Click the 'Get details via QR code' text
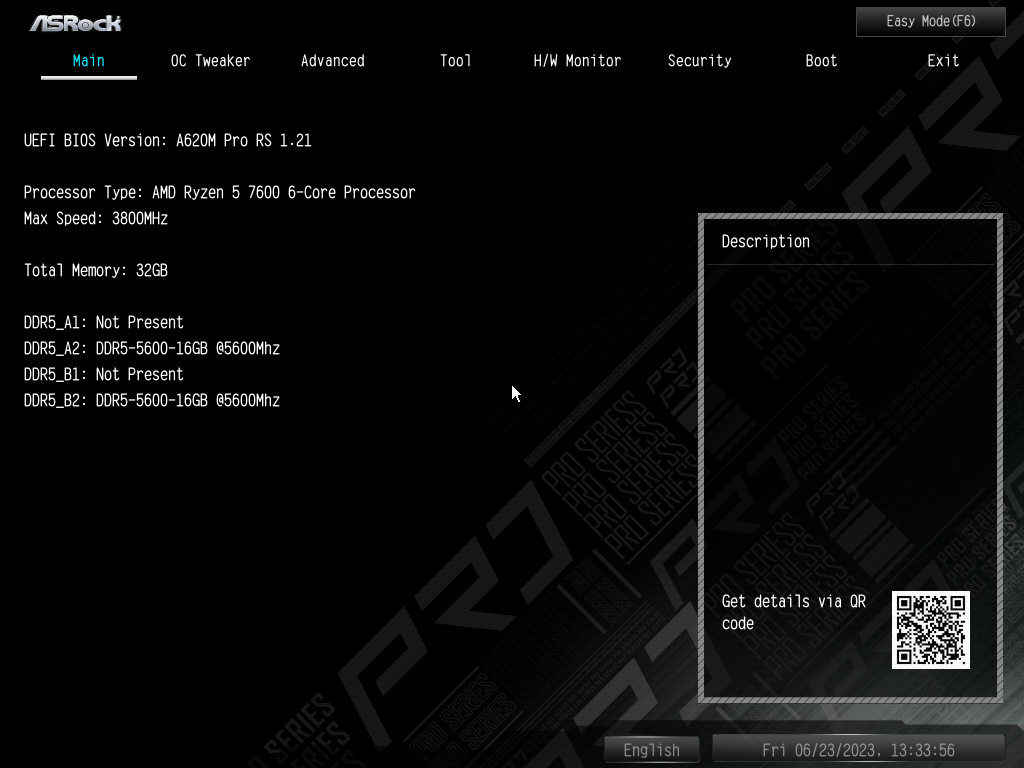Viewport: 1024px width, 768px height. pos(793,612)
